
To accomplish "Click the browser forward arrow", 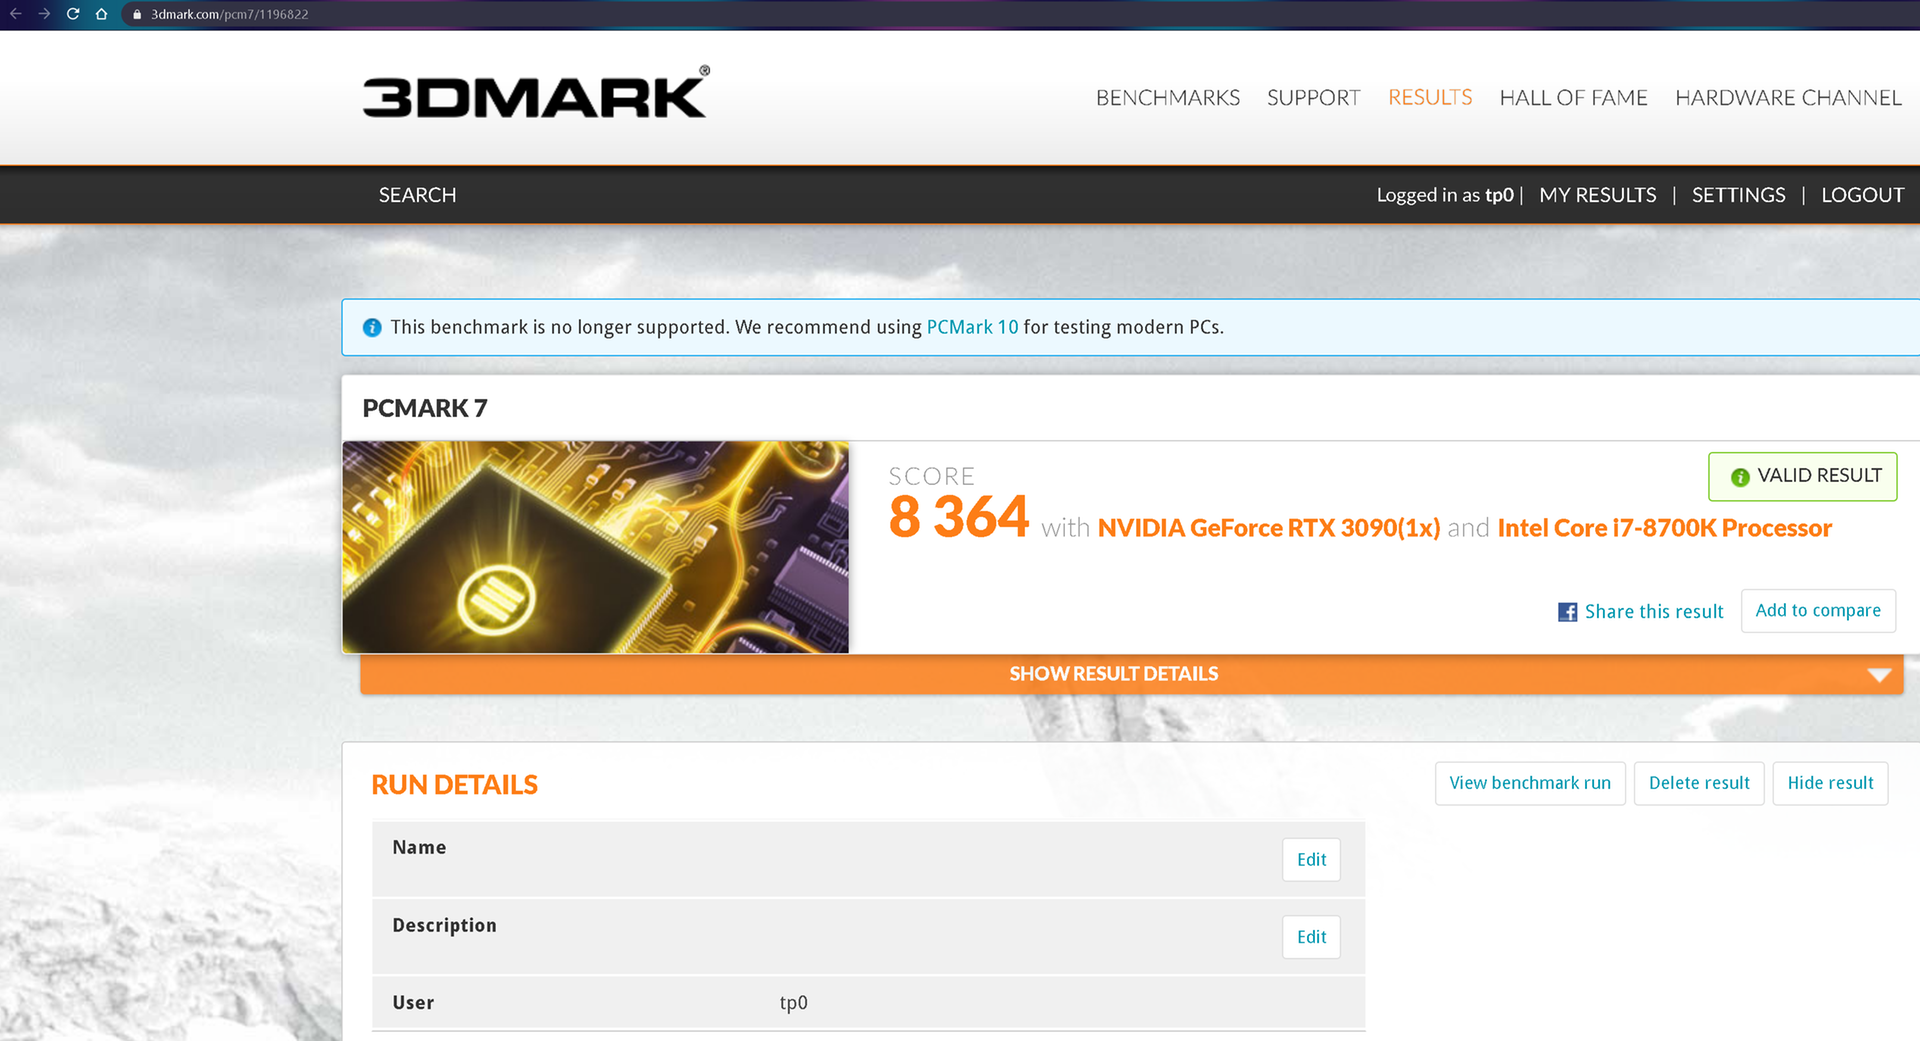I will tap(44, 14).
